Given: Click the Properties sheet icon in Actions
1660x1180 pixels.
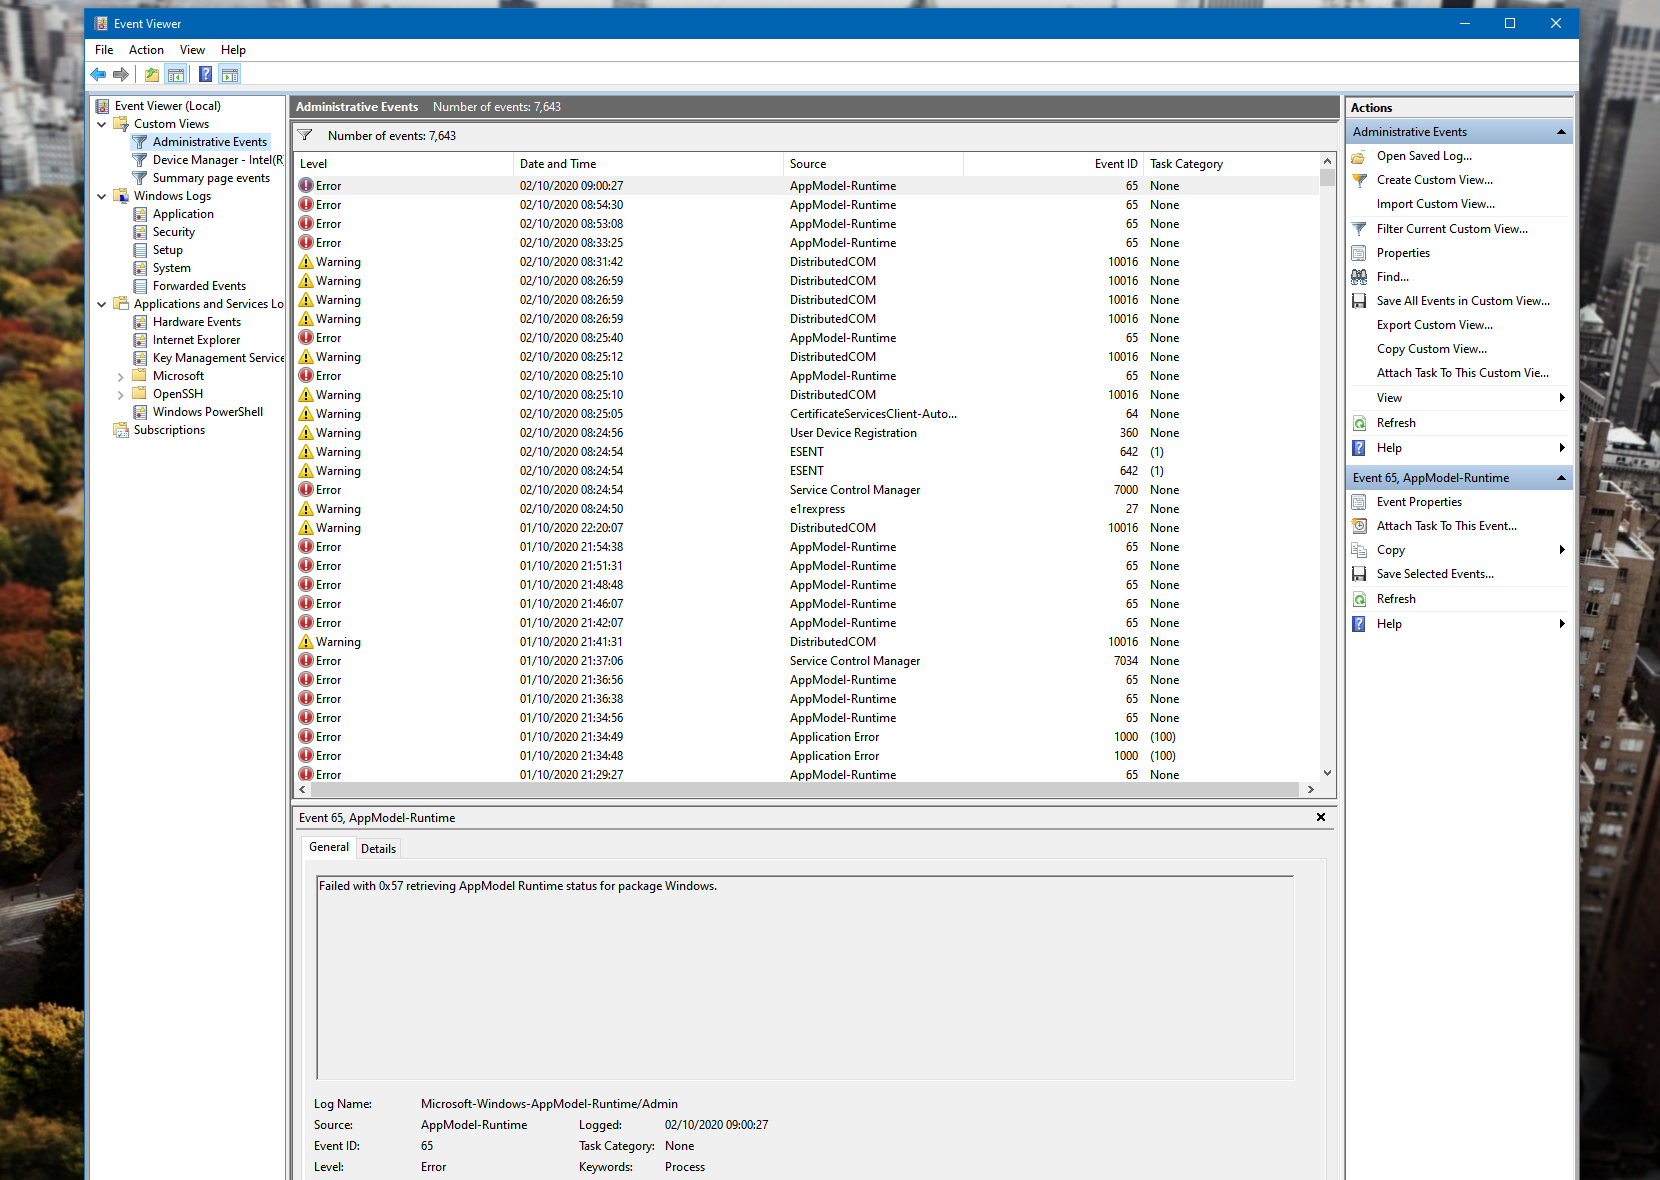Looking at the screenshot, I should (1359, 253).
